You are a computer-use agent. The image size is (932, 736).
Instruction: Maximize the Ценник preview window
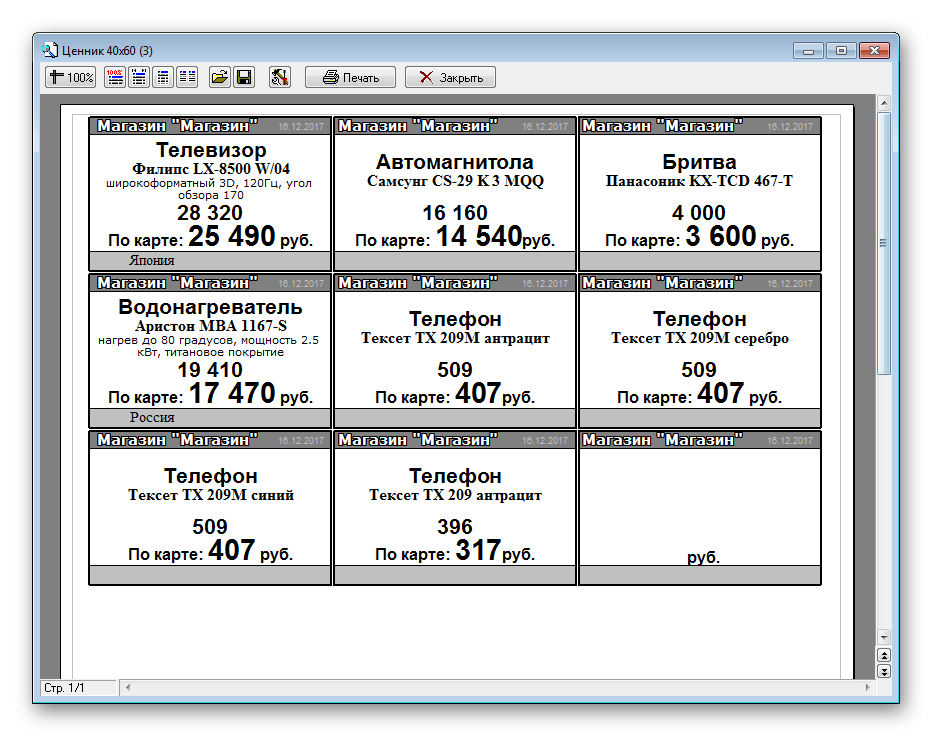(841, 51)
